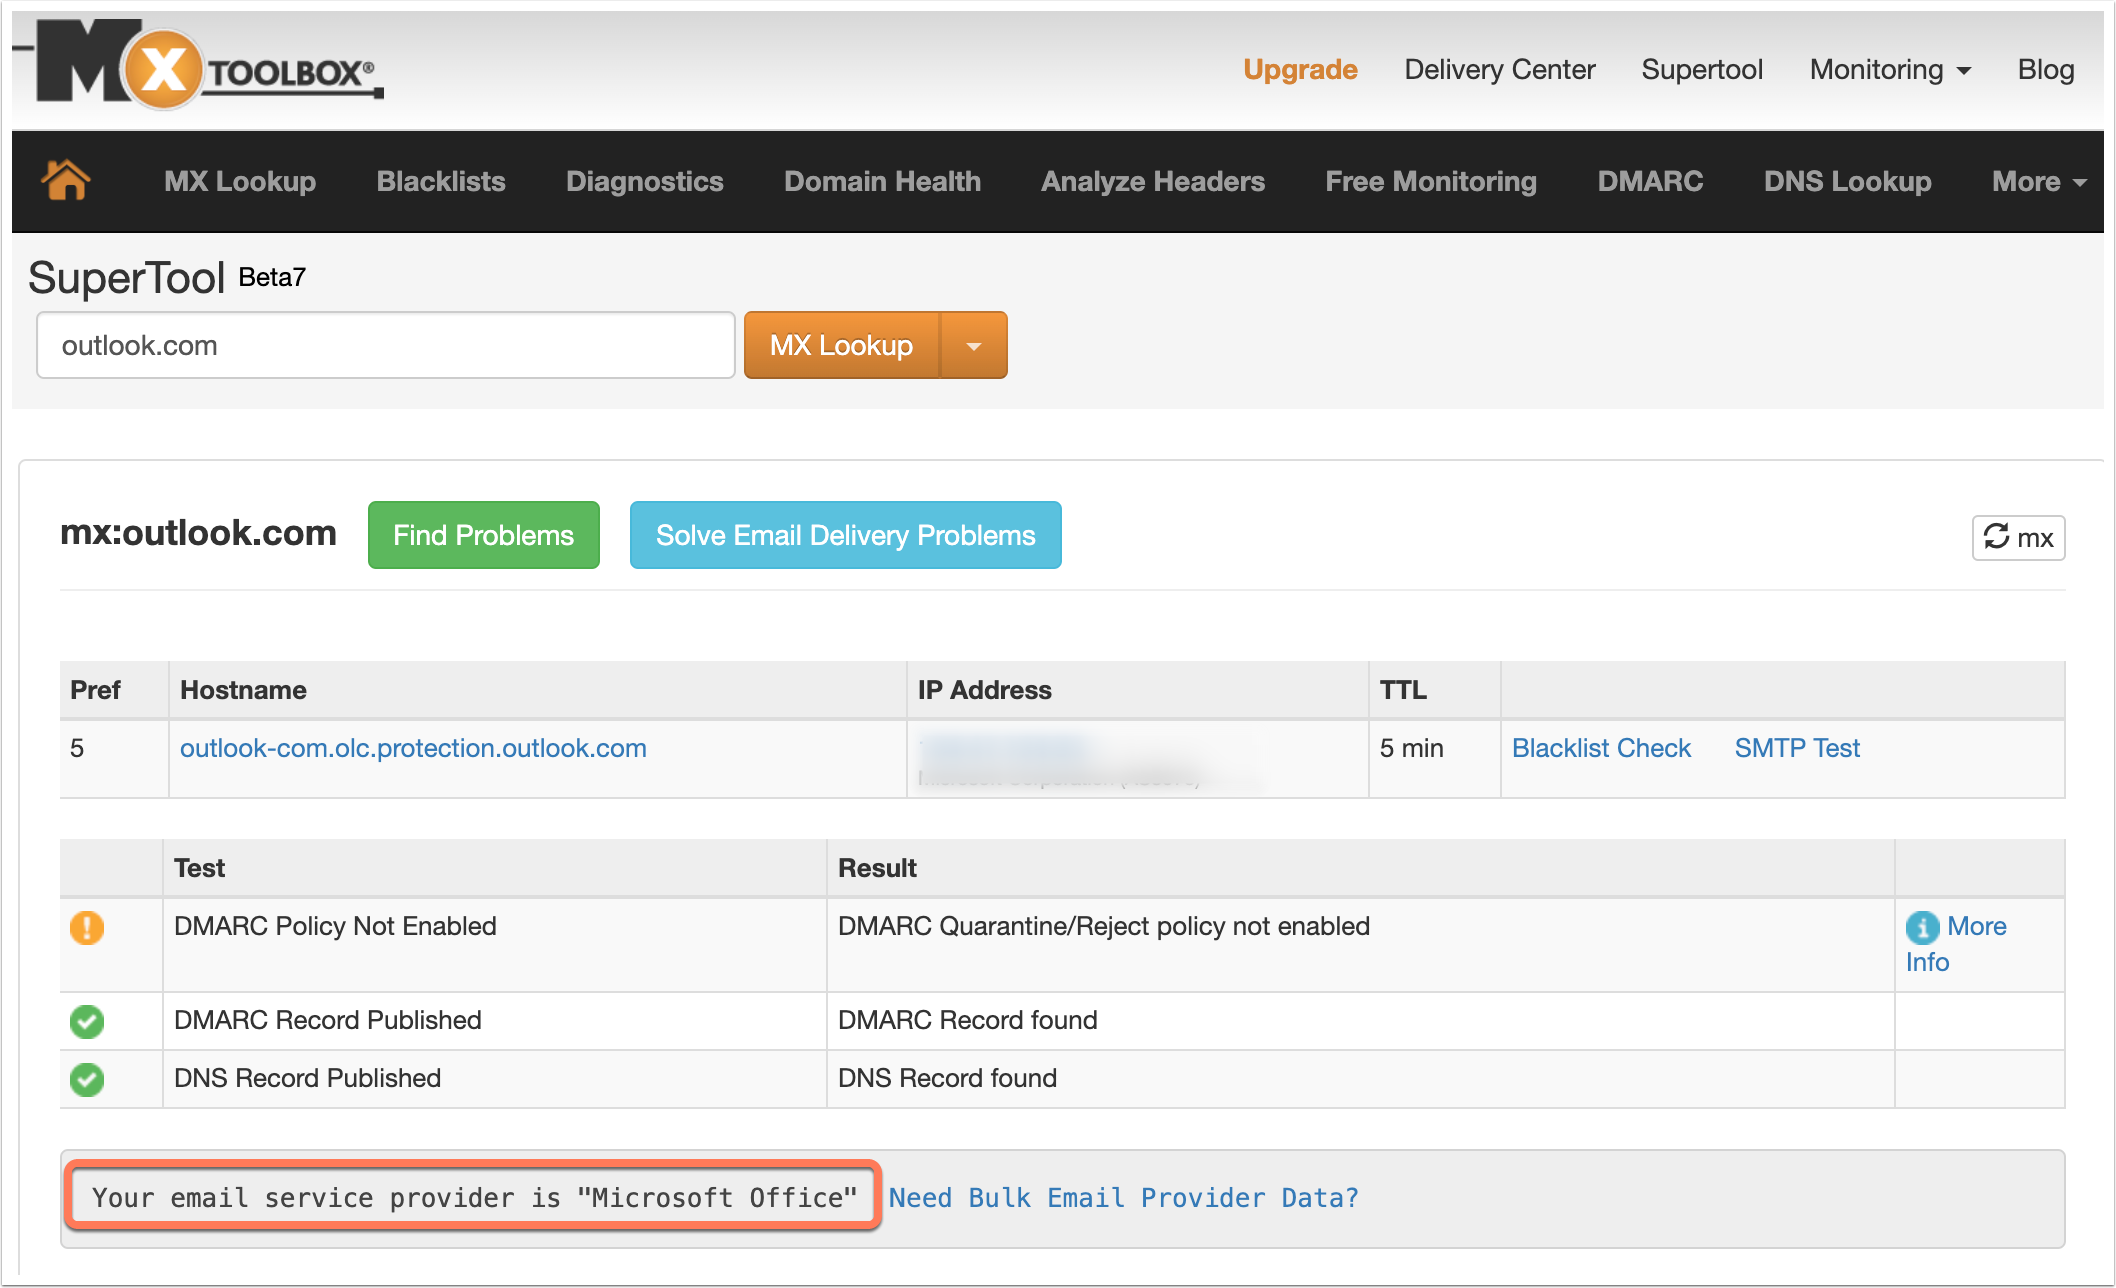Click the mx:outlook.com heading
Screen dimensions: 2116x1288
click(x=198, y=533)
